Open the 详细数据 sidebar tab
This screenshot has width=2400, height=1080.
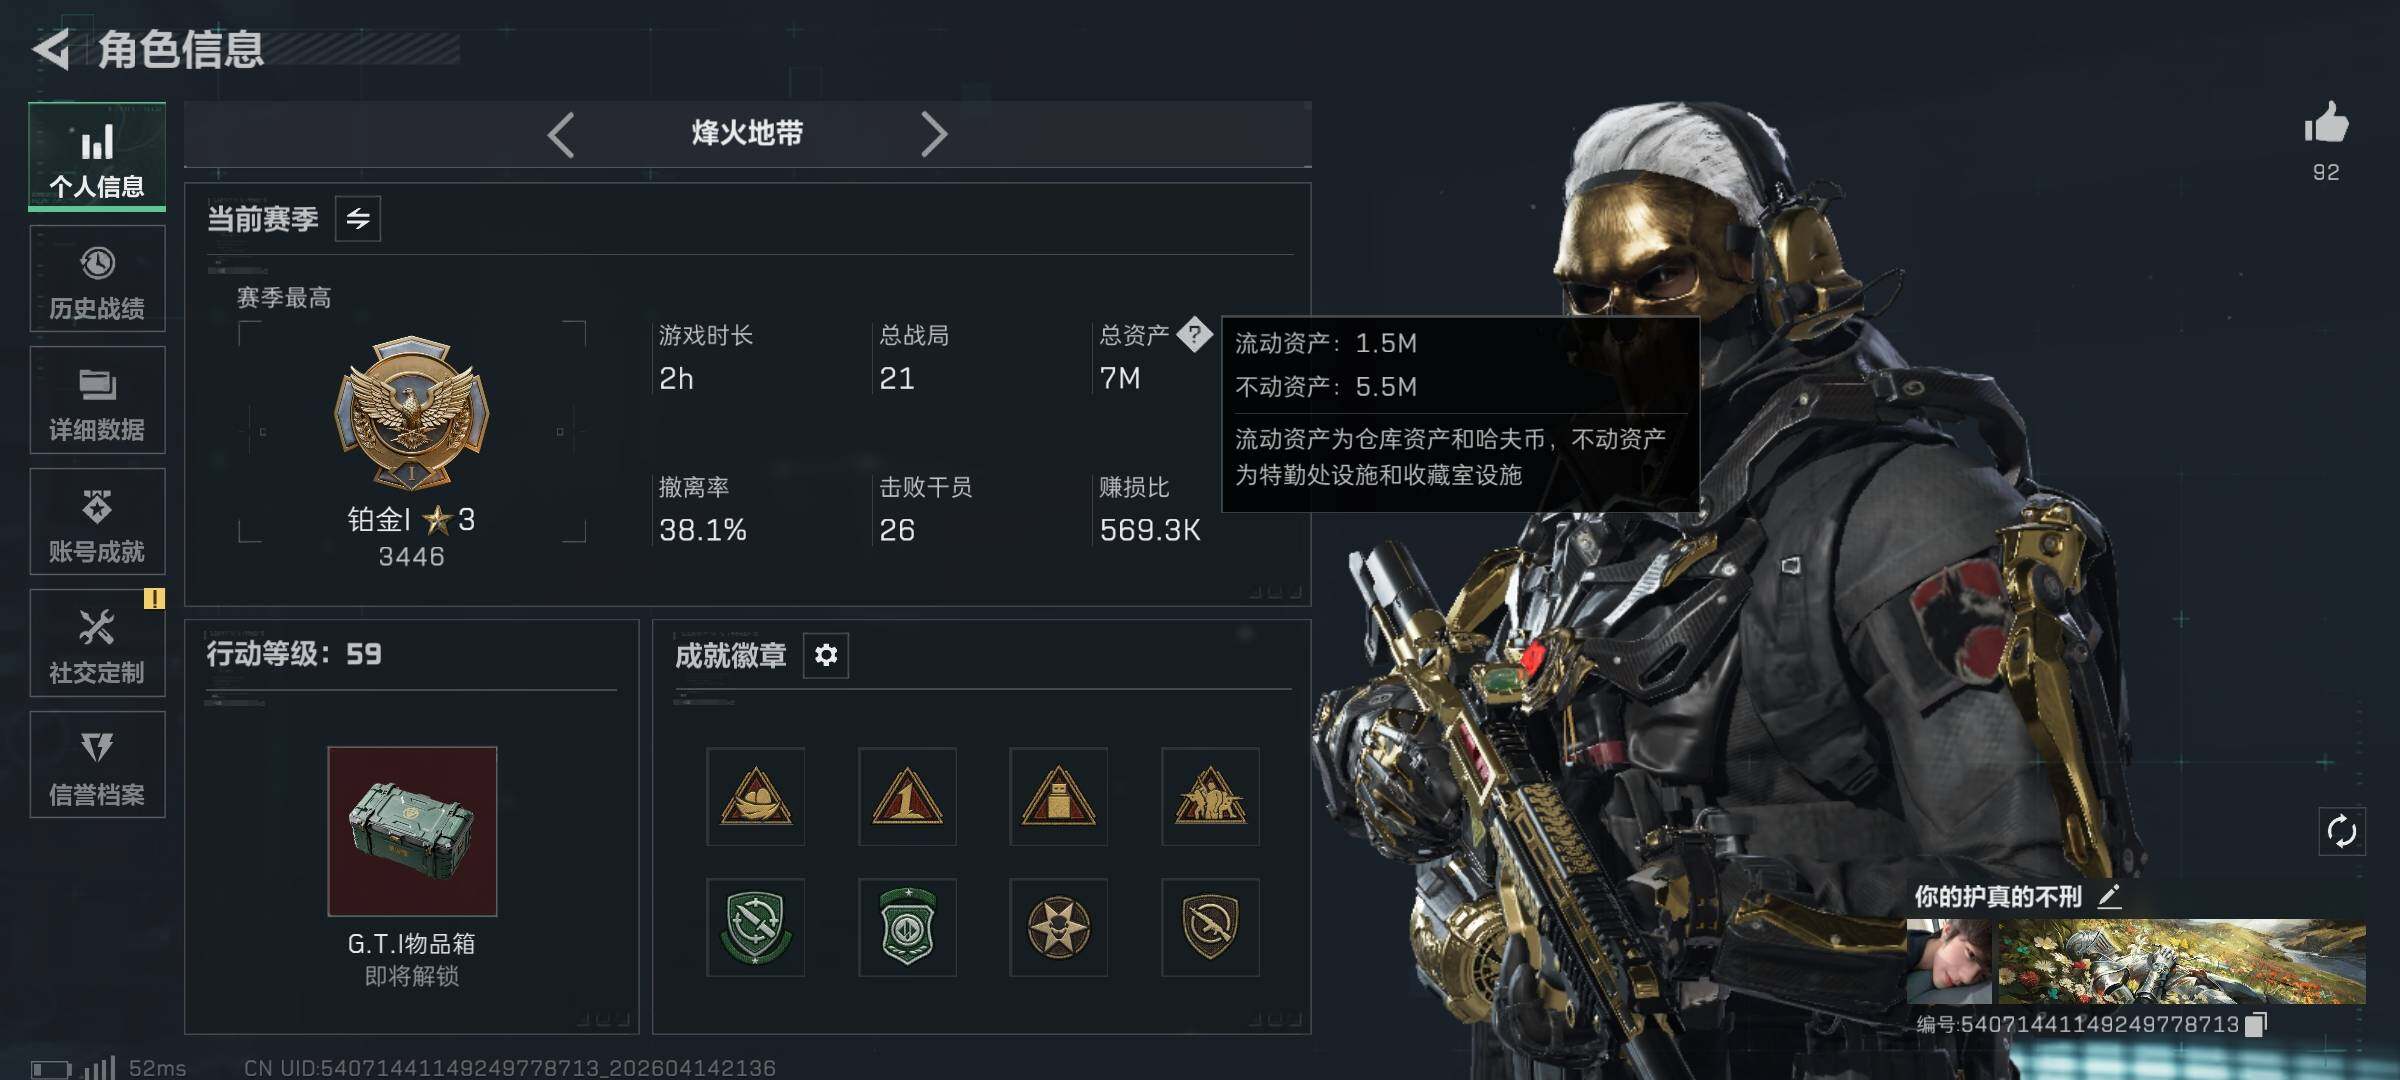(x=97, y=400)
